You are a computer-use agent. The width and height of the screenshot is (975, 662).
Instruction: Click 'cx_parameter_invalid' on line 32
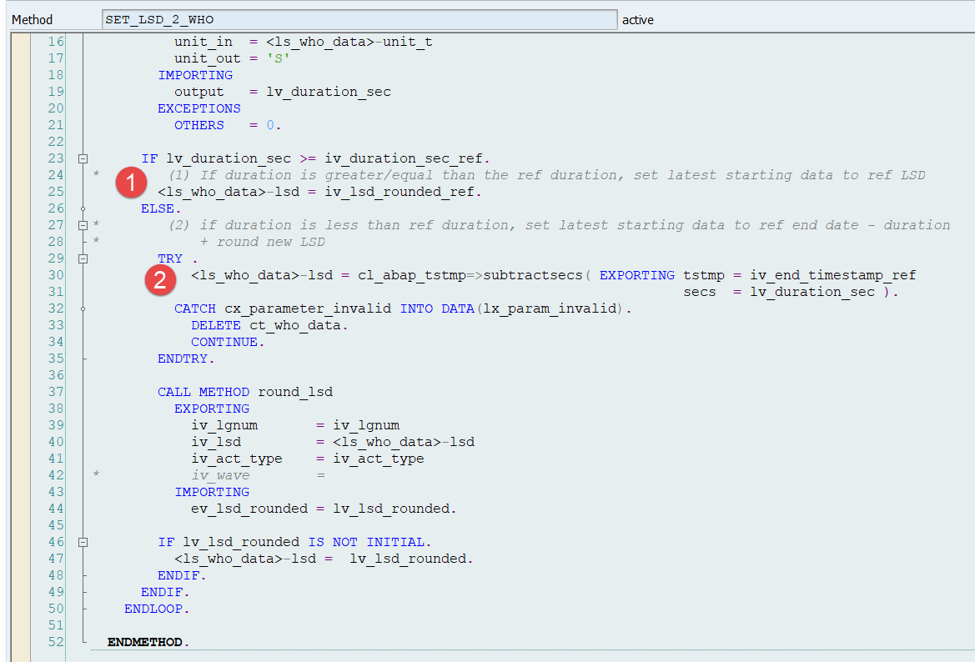[308, 309]
